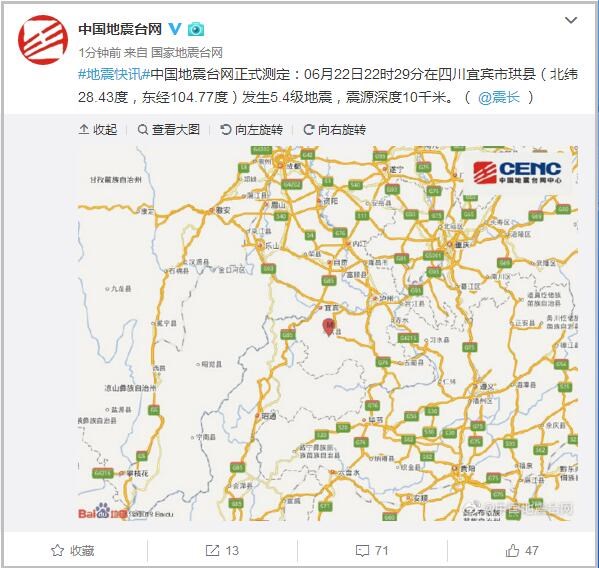The width and height of the screenshot is (599, 568).
Task: Open the #地震快讯# hashtag topic
Action: coord(114,74)
